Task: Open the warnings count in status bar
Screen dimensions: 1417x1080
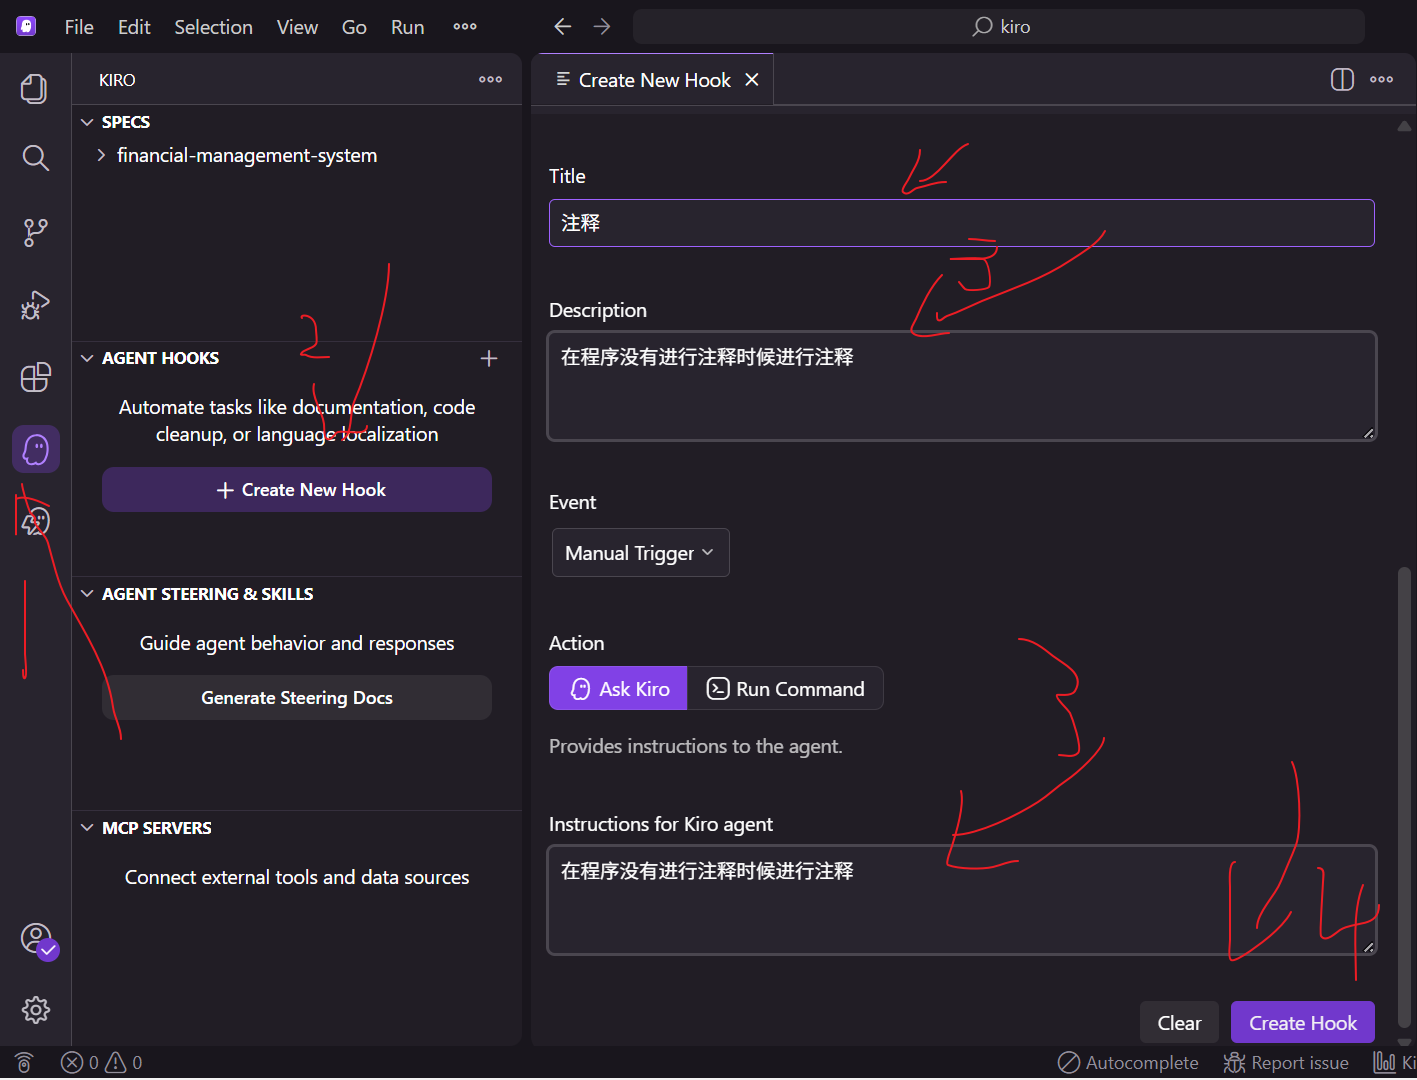Action: click(x=124, y=1063)
